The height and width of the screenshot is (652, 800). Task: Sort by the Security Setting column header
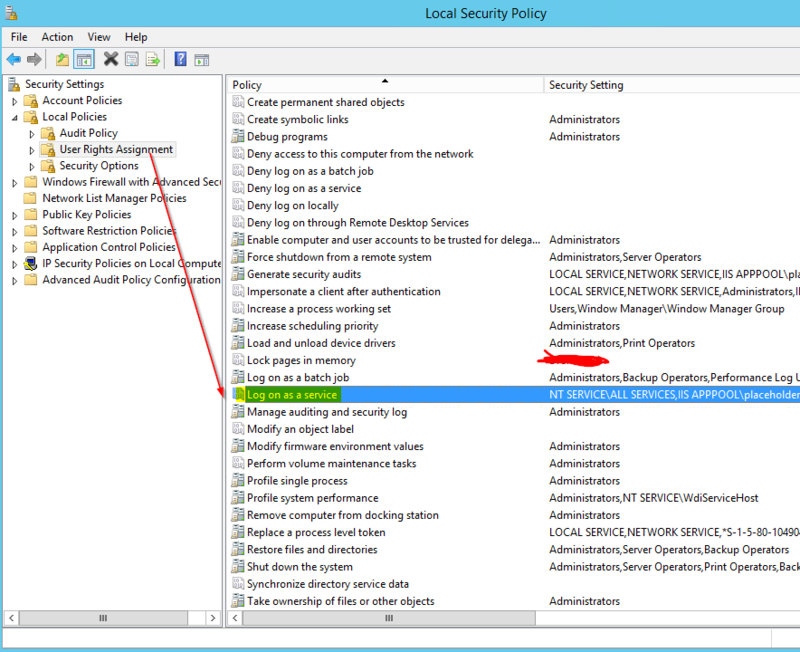click(x=586, y=84)
